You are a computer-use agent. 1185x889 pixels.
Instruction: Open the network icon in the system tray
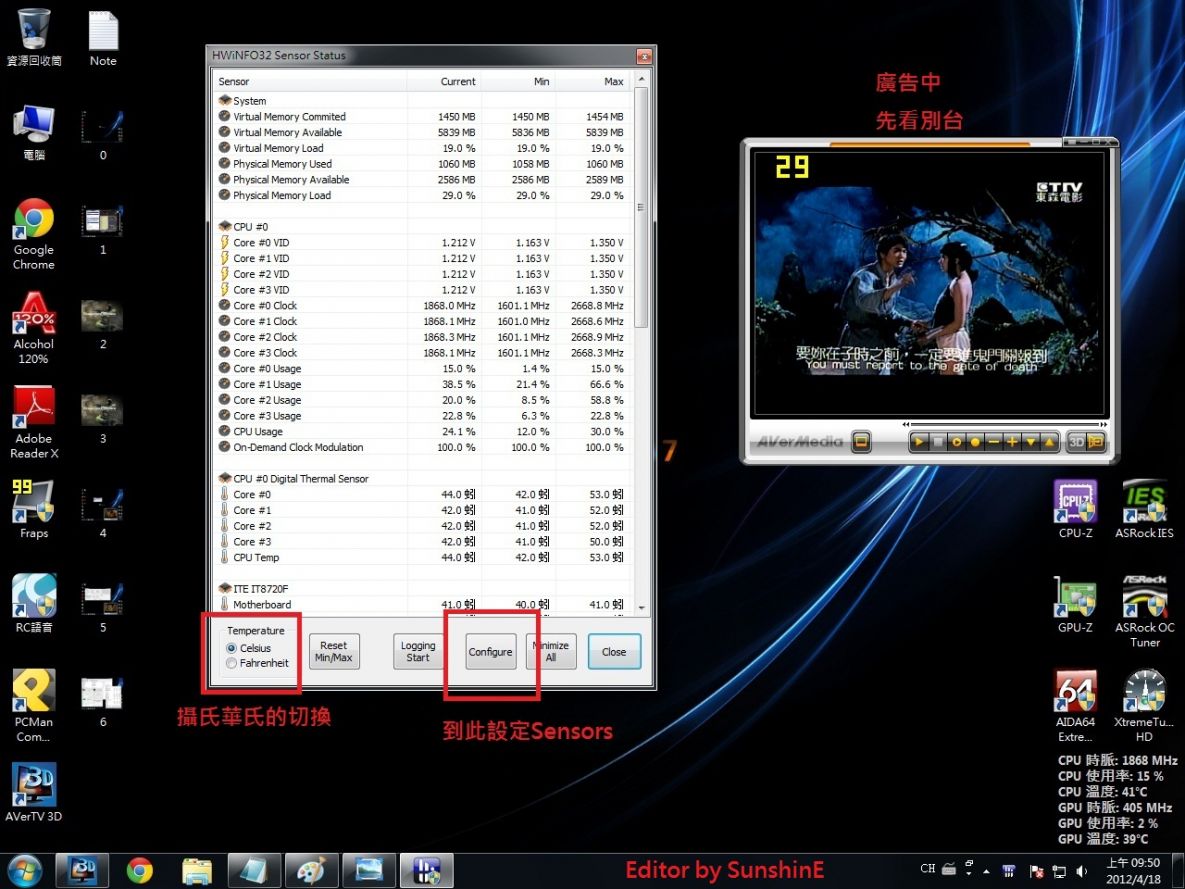pos(1060,871)
